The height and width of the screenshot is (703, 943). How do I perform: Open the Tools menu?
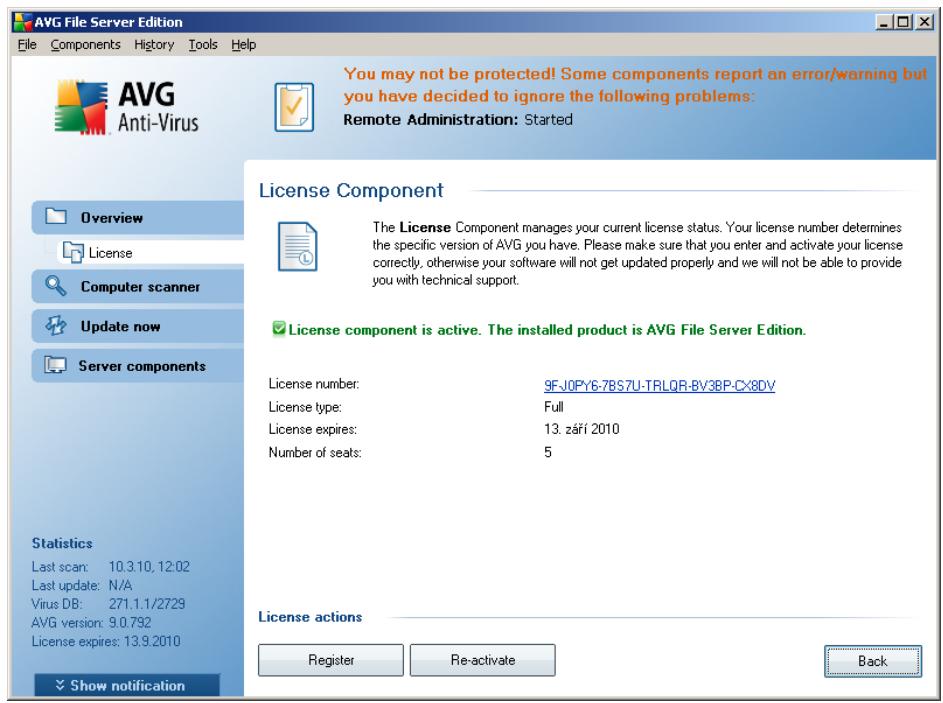tap(203, 45)
